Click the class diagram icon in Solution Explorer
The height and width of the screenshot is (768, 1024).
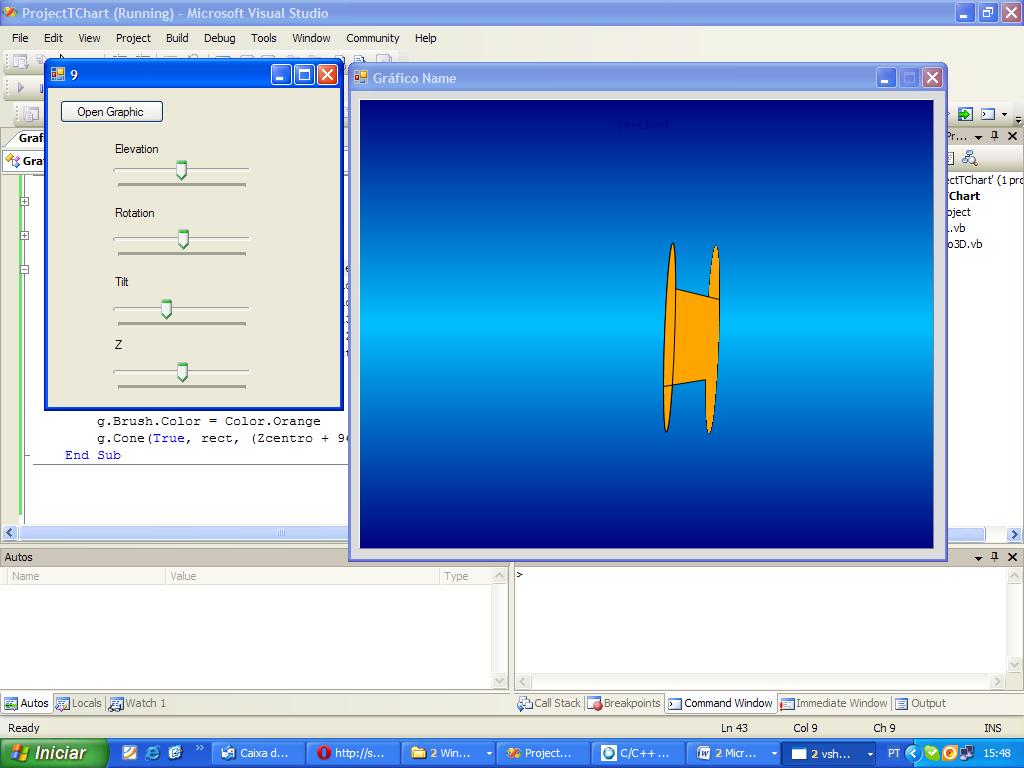click(970, 158)
